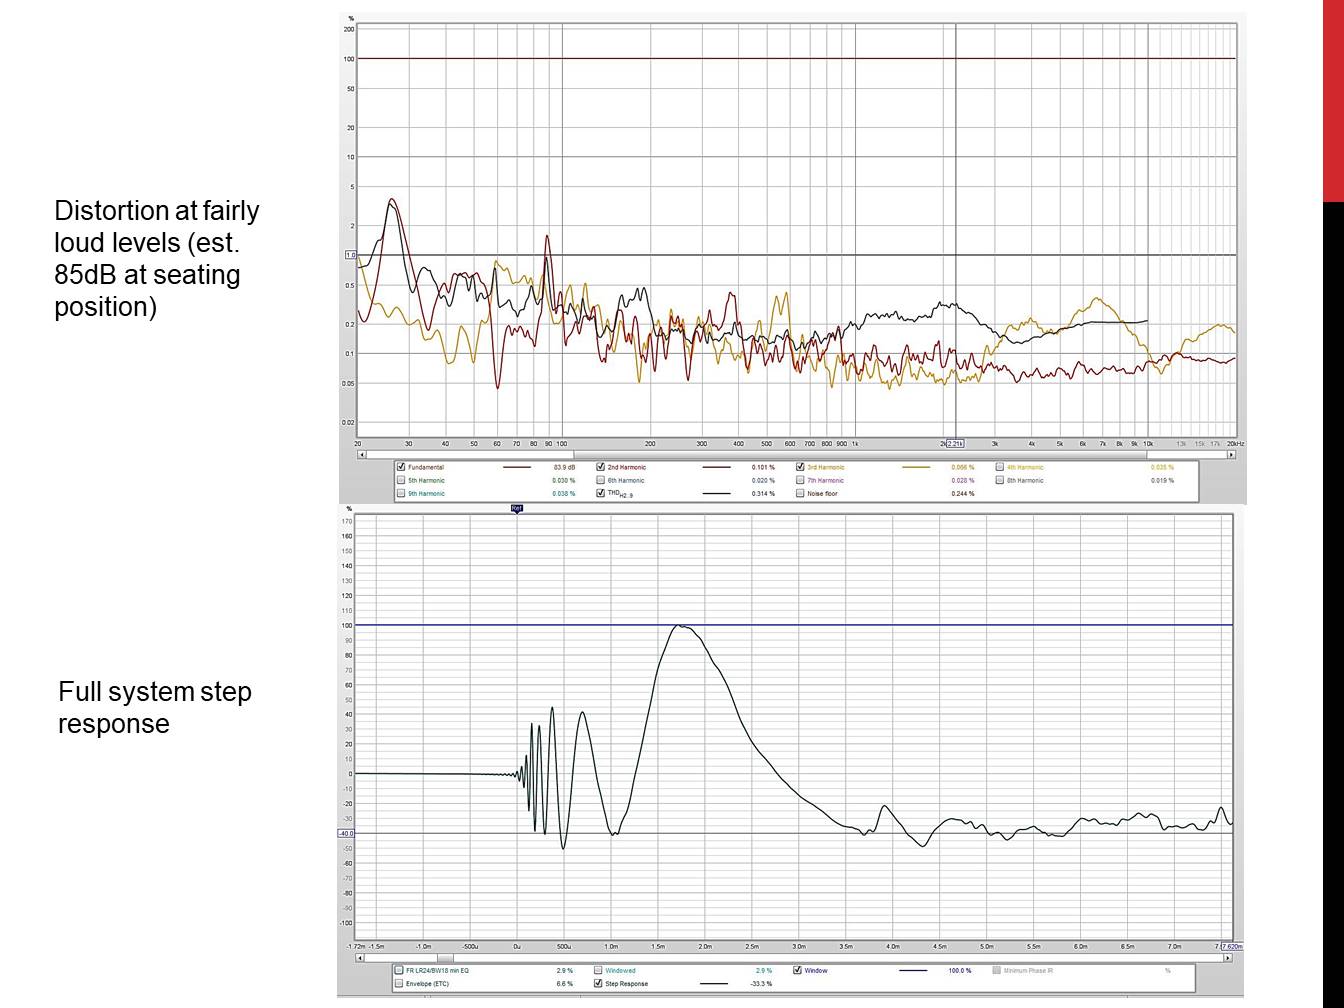Click the 3rd Harmonic yellow line sample
The width and height of the screenshot is (1344, 1008).
[916, 467]
